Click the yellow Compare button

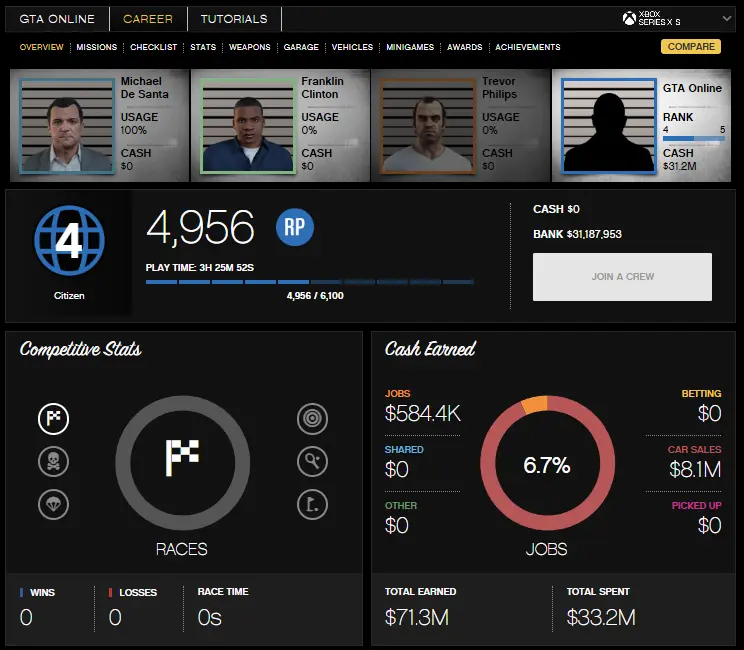(691, 47)
